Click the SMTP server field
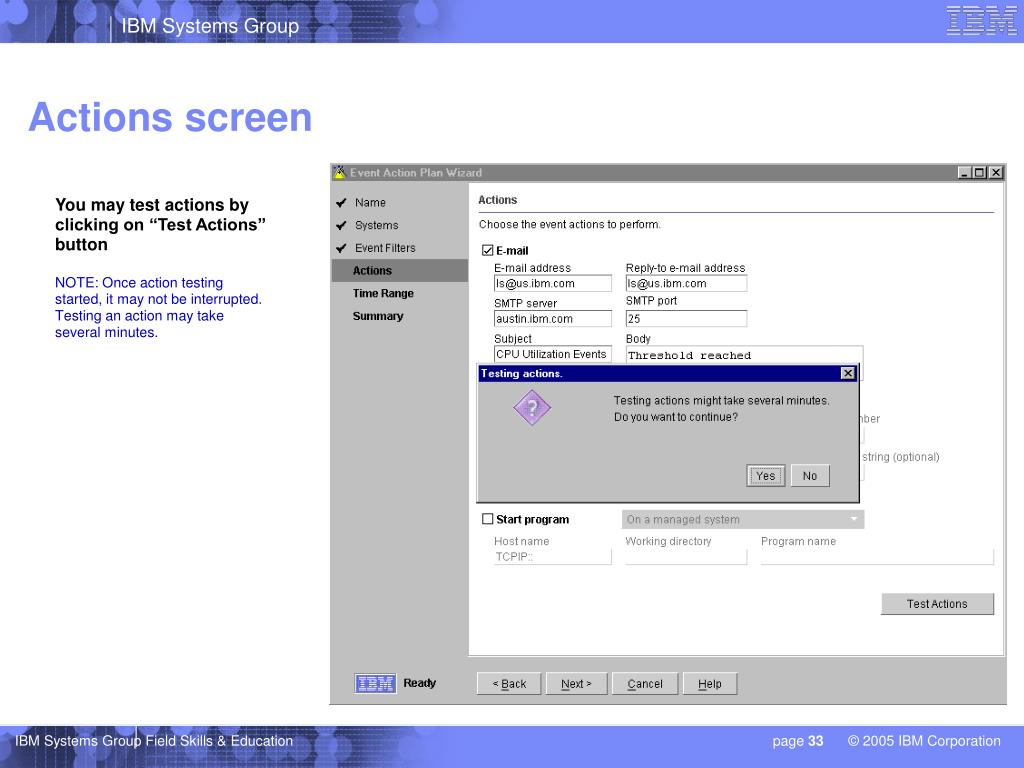 coord(552,319)
